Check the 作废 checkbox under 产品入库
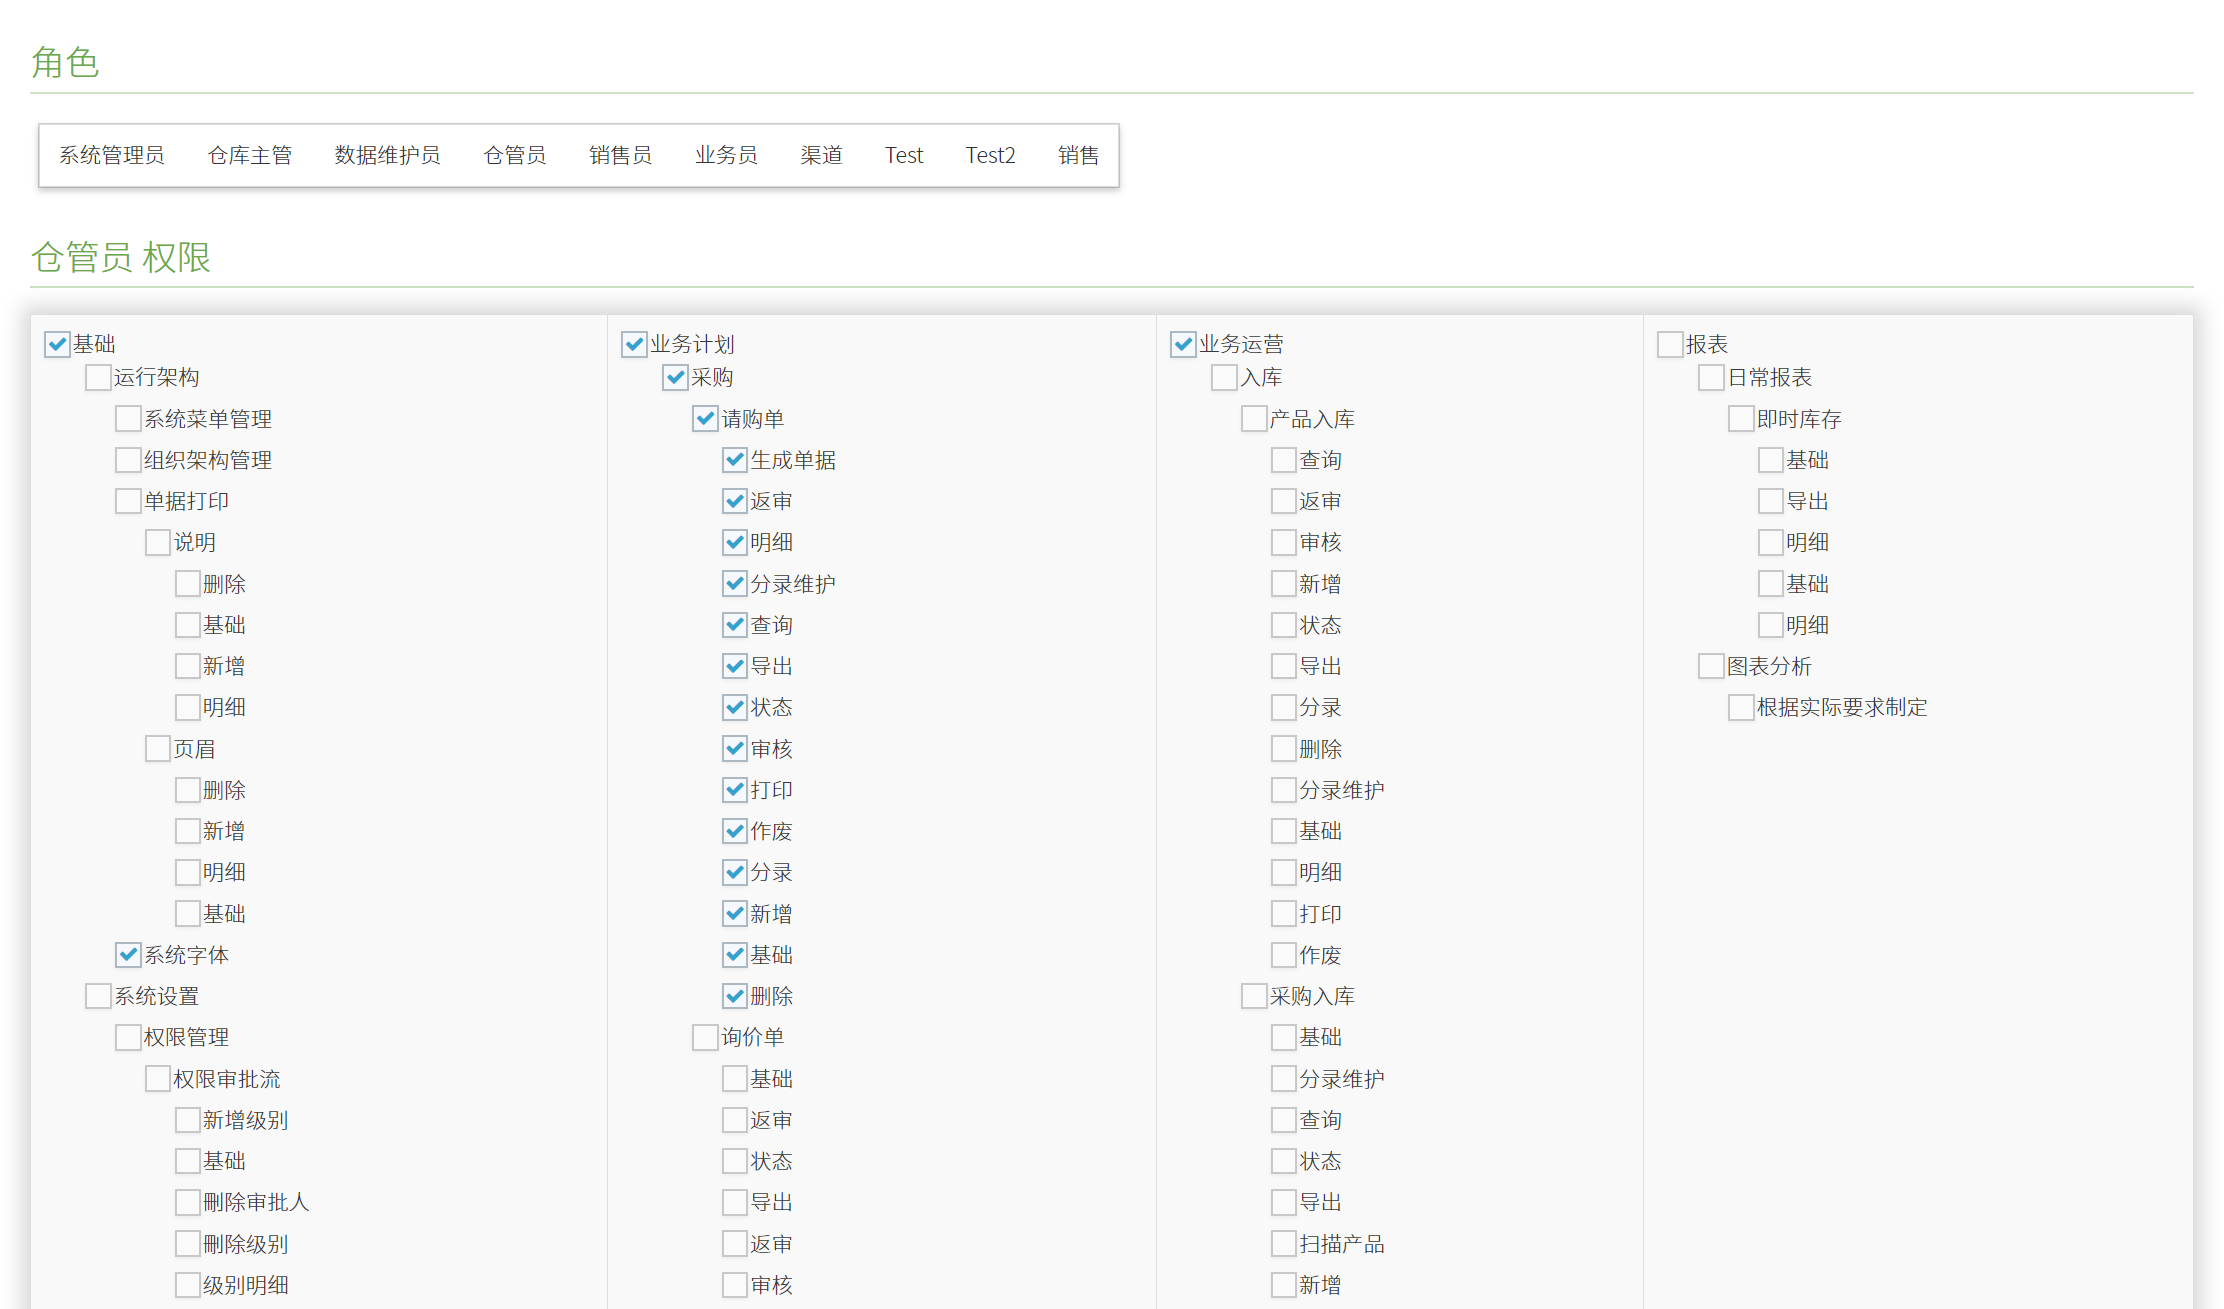The width and height of the screenshot is (2224, 1309). (1285, 955)
